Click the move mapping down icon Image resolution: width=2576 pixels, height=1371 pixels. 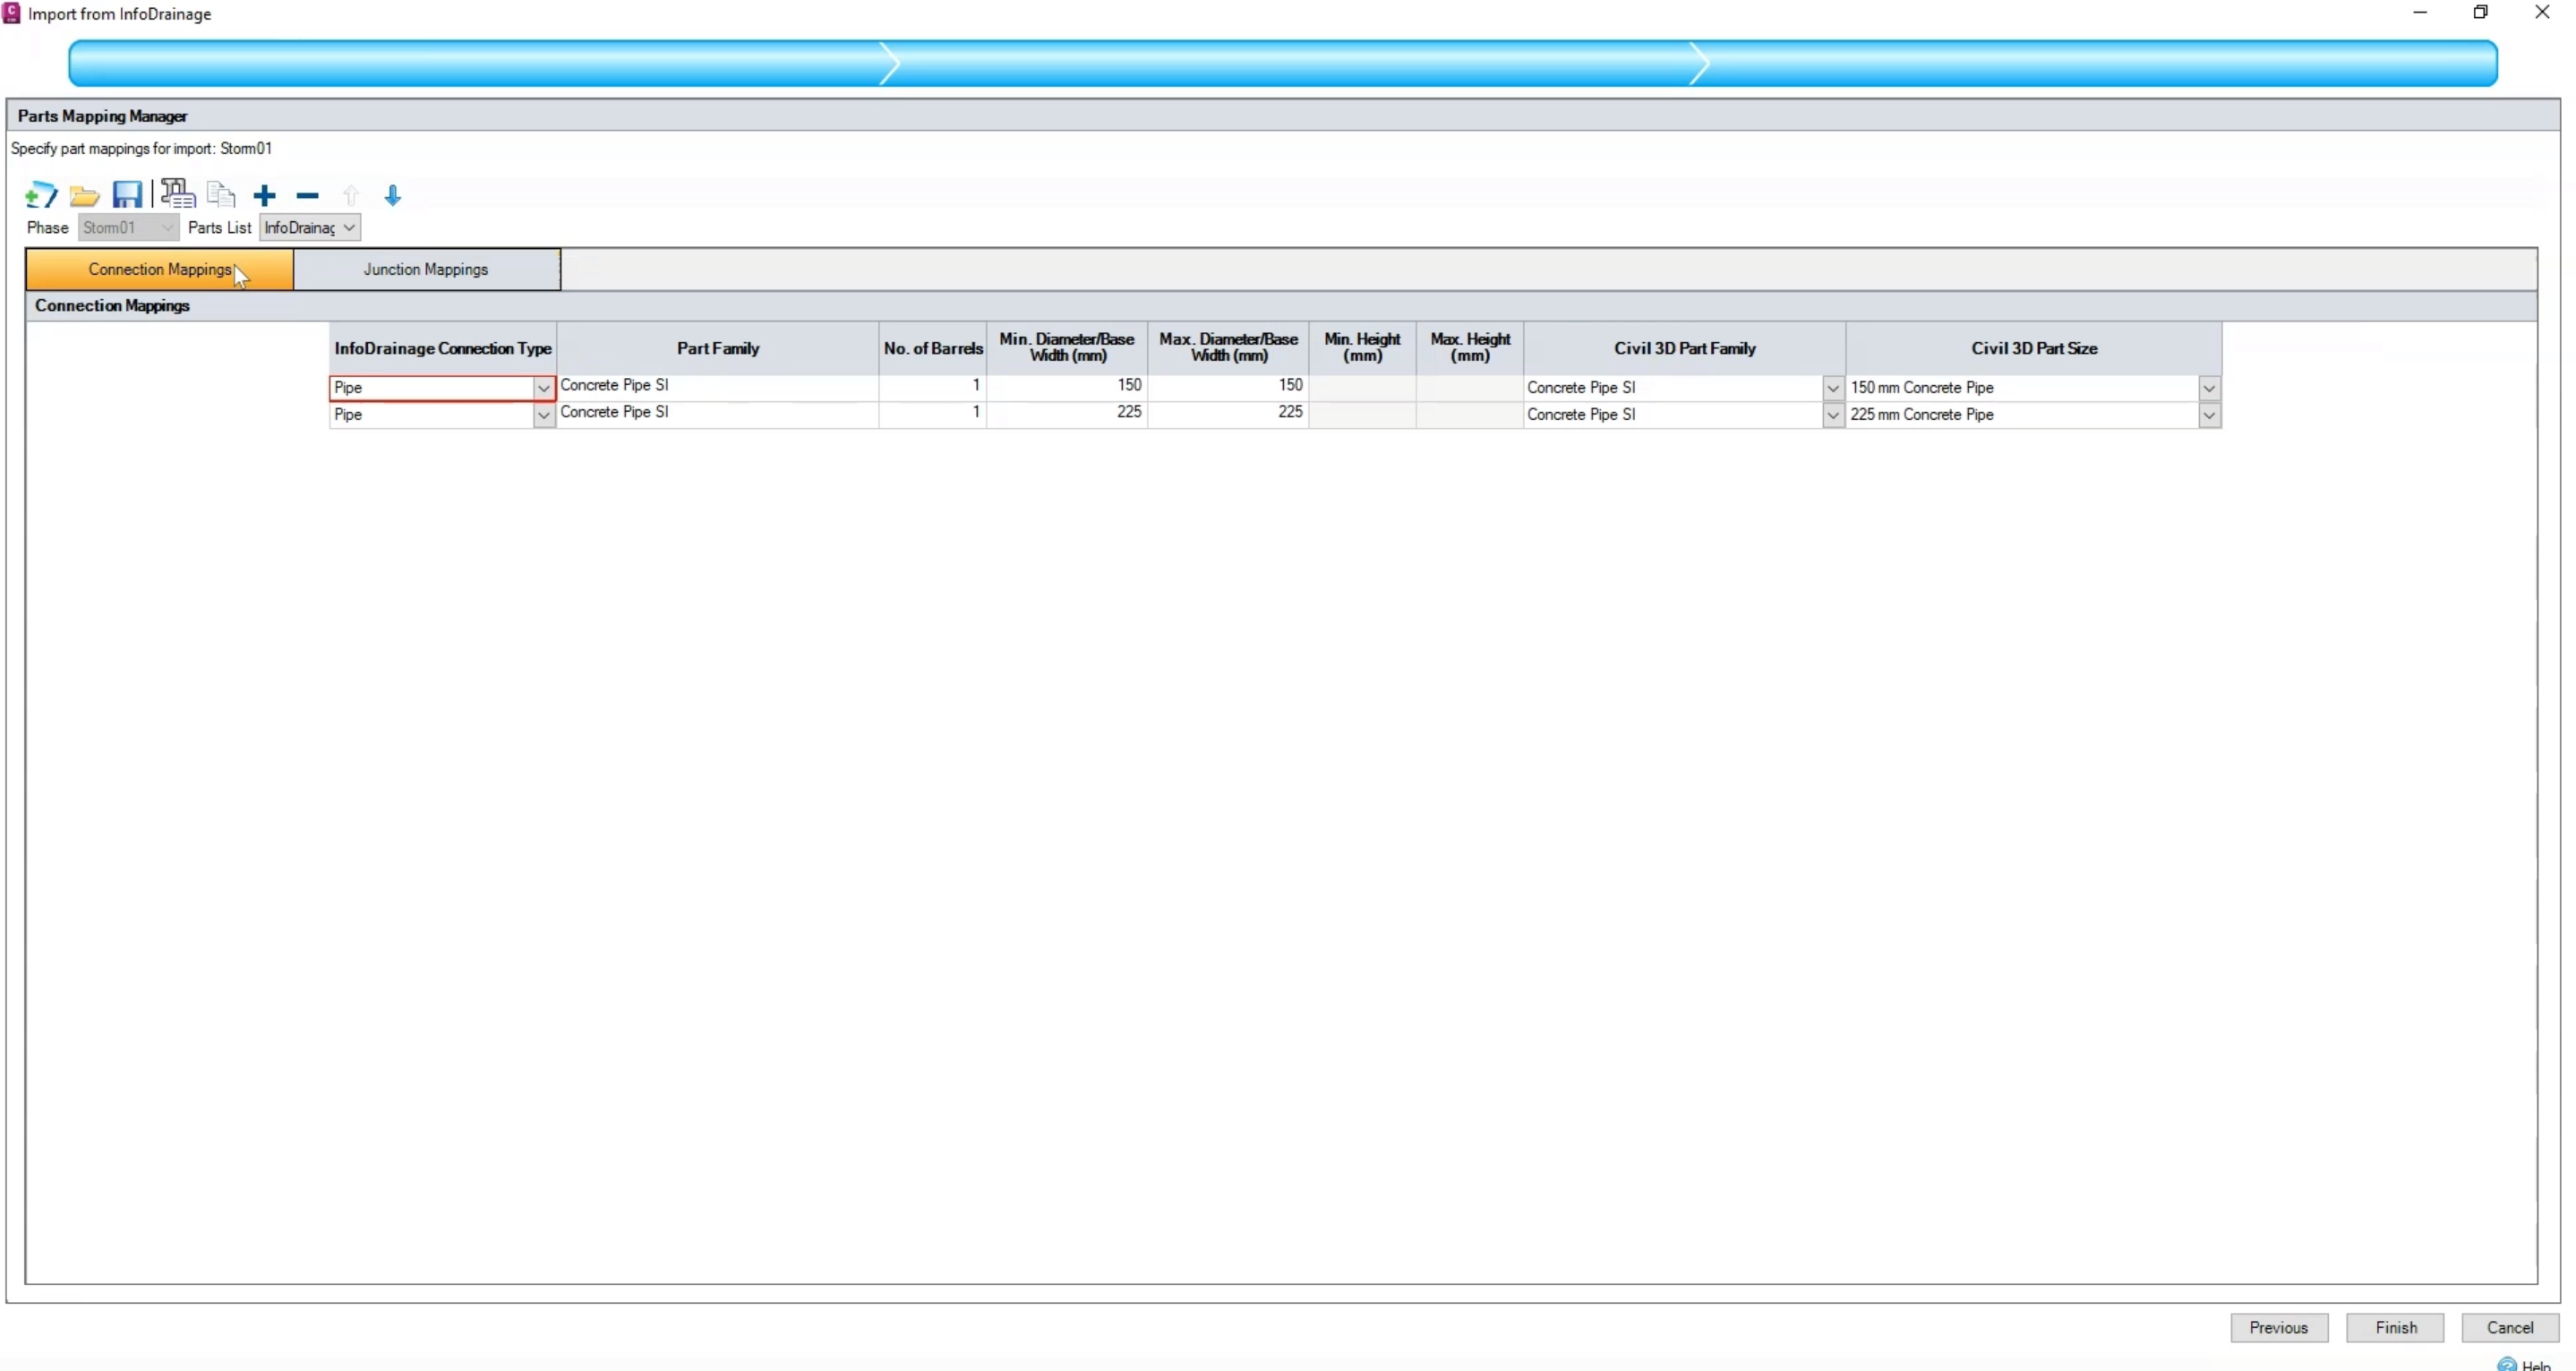pos(394,194)
